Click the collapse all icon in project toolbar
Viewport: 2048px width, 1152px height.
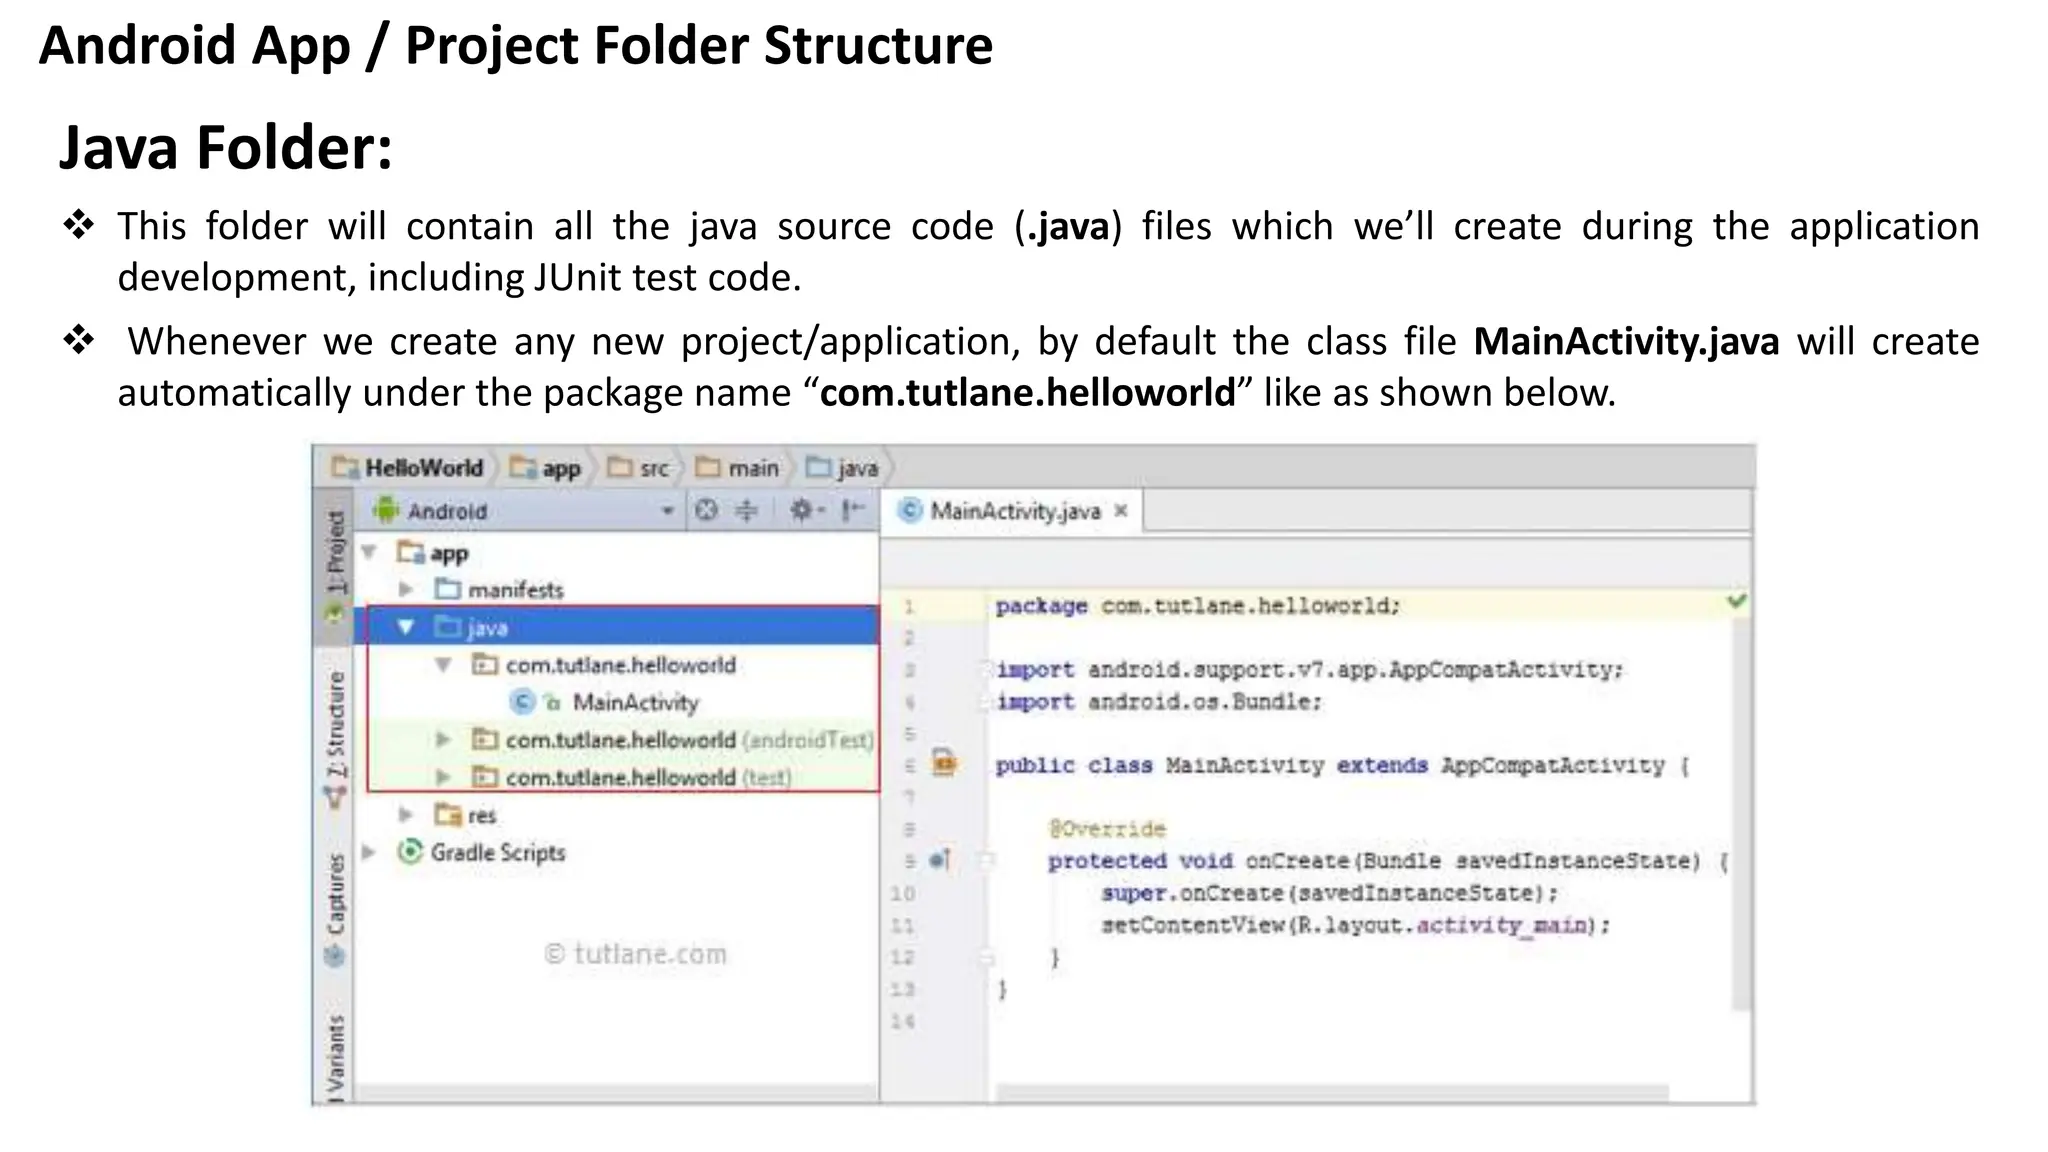[747, 511]
